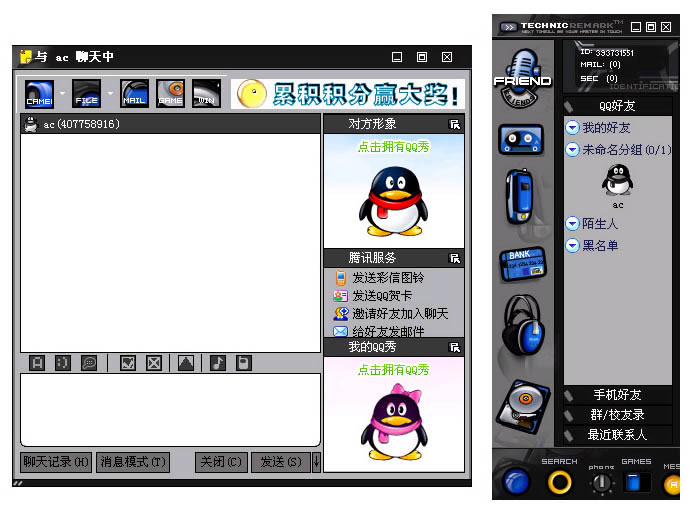Screen dimensions: 695x517
Task: Collapse the 对方形象 panel
Action: coord(455,125)
